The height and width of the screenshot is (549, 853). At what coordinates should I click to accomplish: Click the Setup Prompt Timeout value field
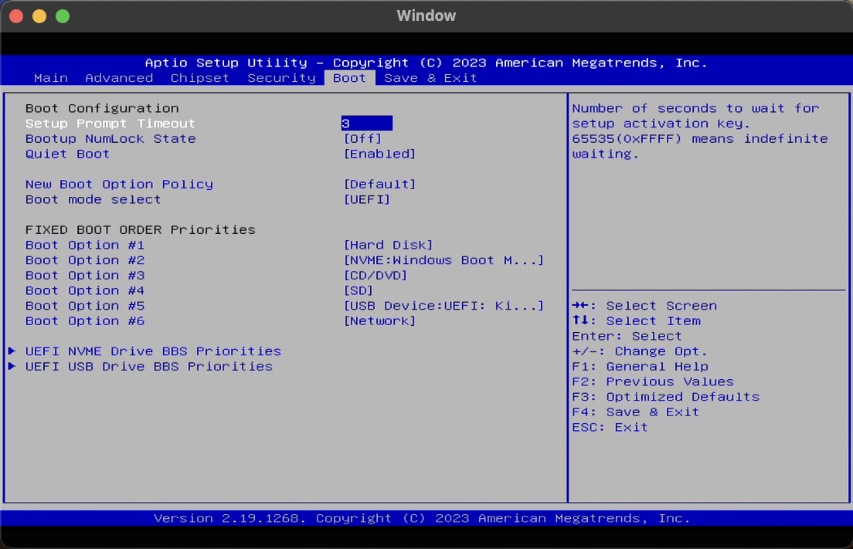pyautogui.click(x=367, y=124)
